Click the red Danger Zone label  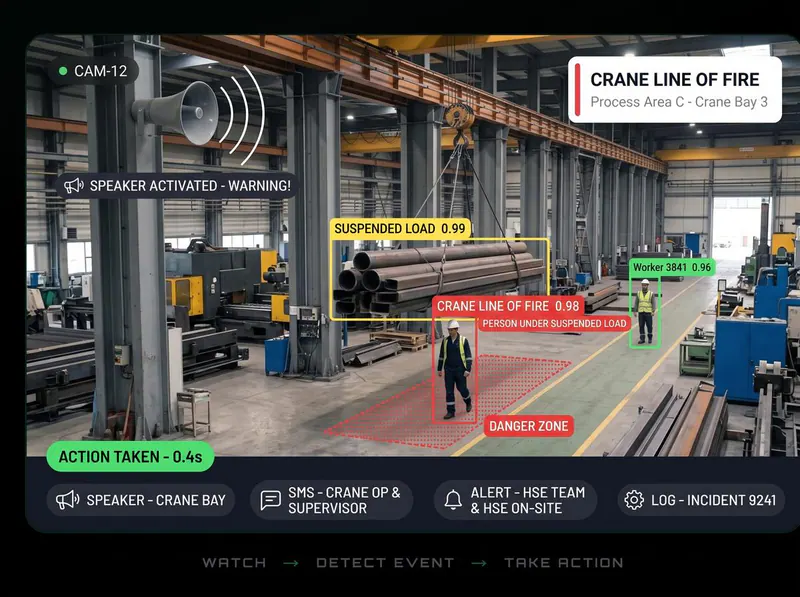pos(529,426)
